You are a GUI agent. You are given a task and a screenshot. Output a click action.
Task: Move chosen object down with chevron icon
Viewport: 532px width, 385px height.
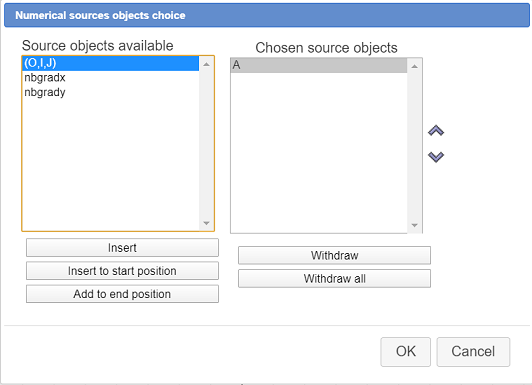436,156
